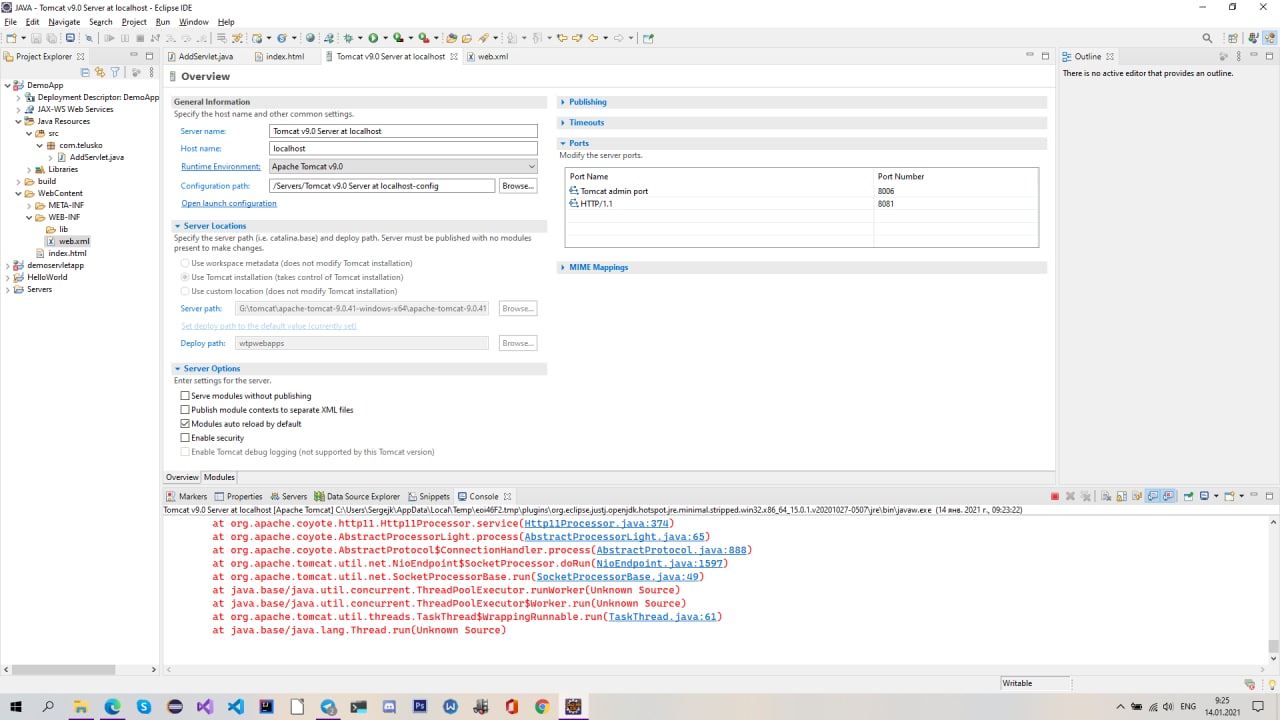
Task: Click Open Console icon with plus
Action: [1229, 496]
